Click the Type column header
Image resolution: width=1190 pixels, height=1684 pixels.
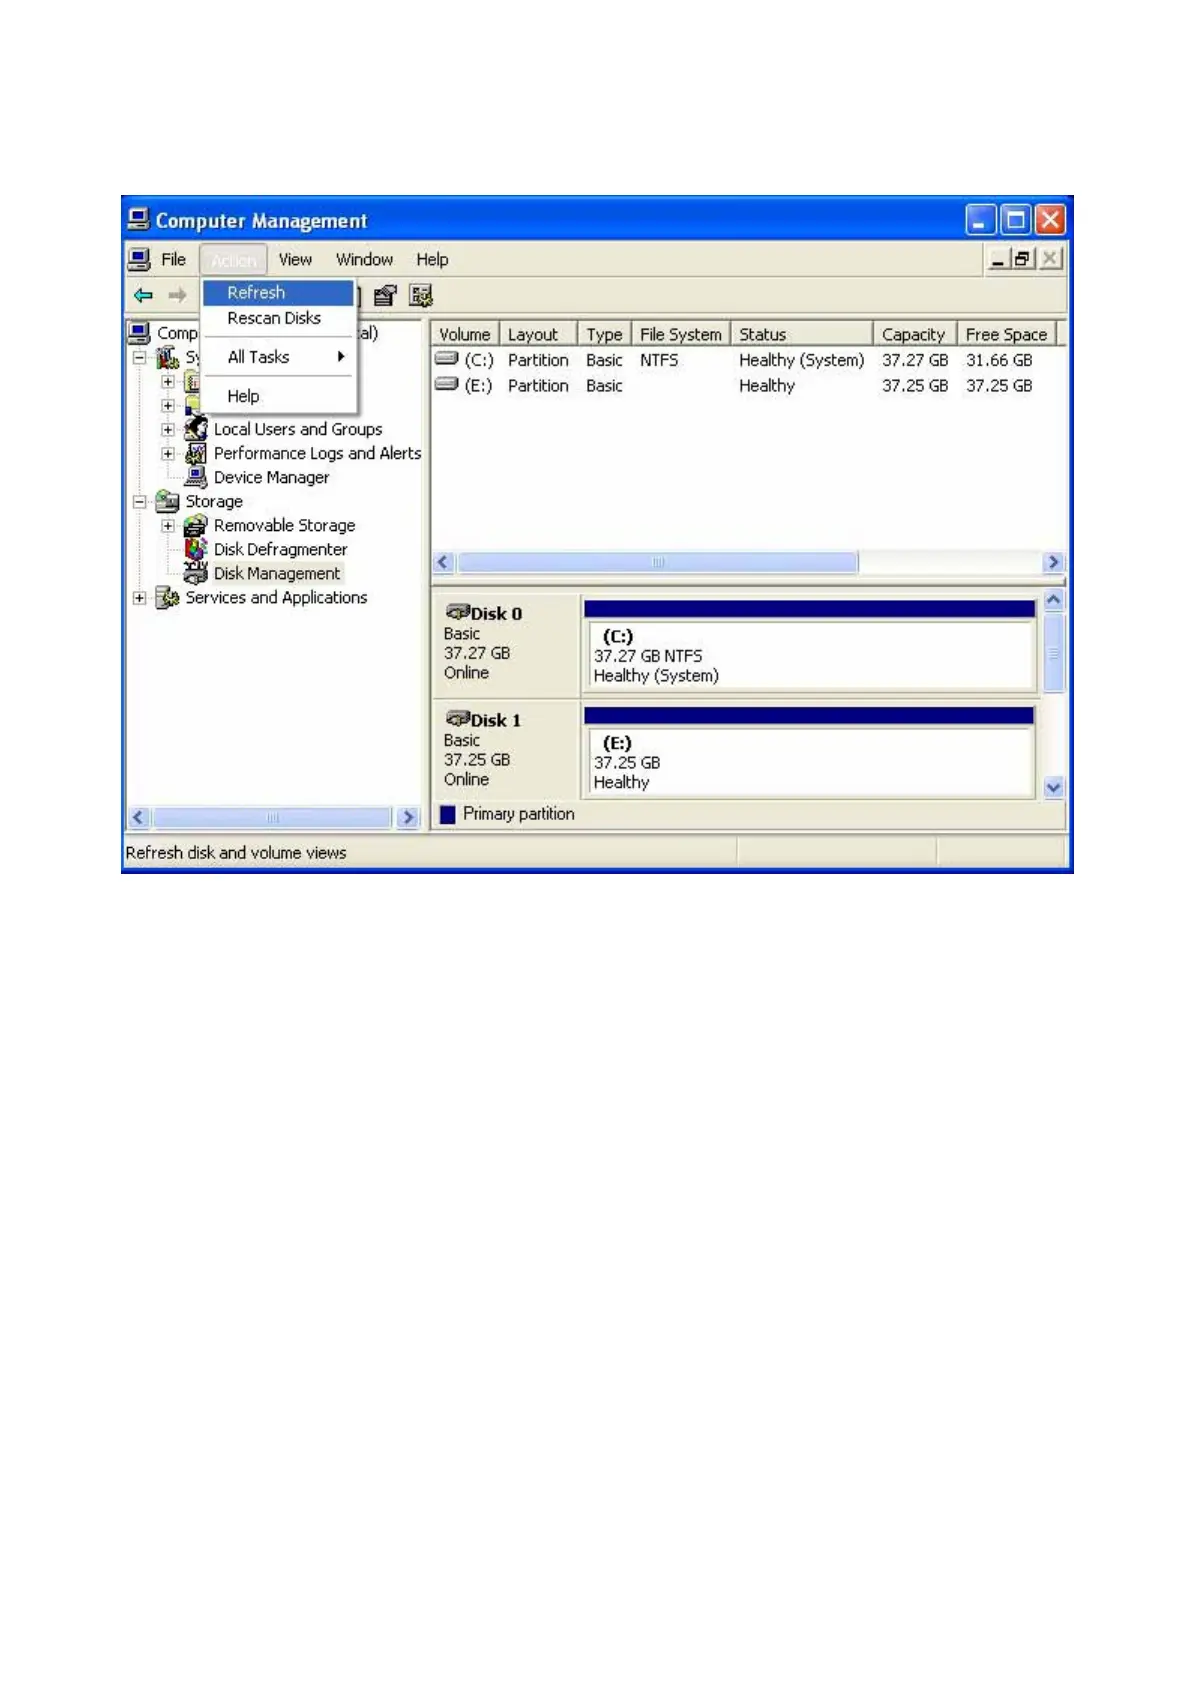[x=604, y=334]
